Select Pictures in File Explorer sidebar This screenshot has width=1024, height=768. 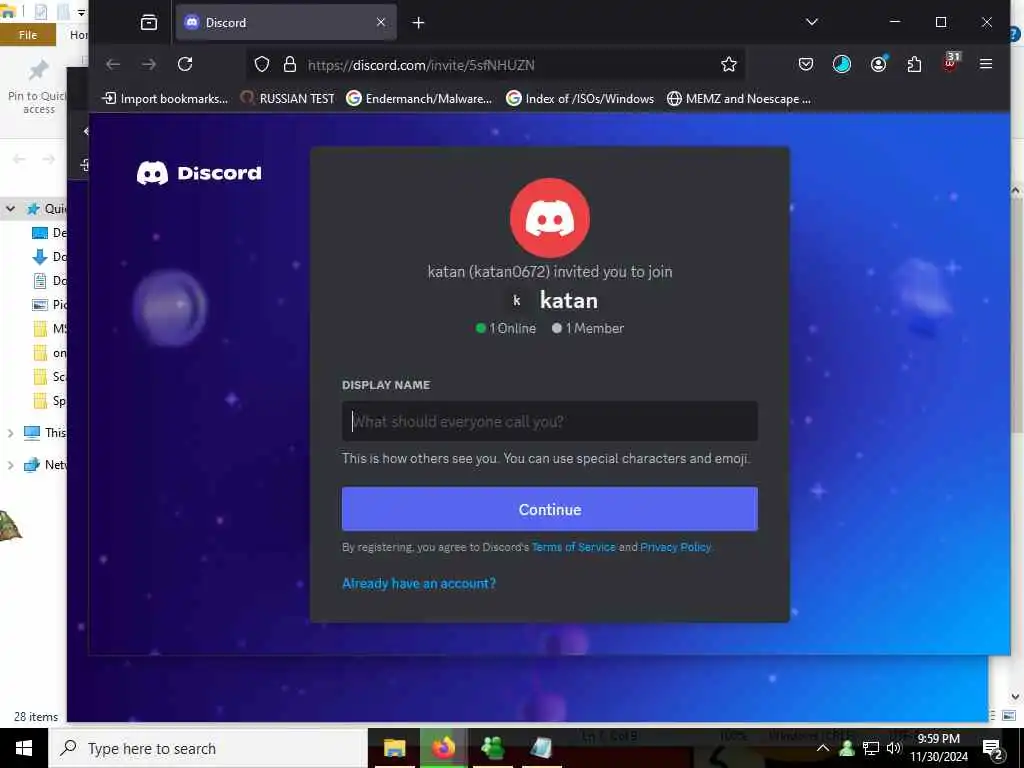[x=48, y=304]
